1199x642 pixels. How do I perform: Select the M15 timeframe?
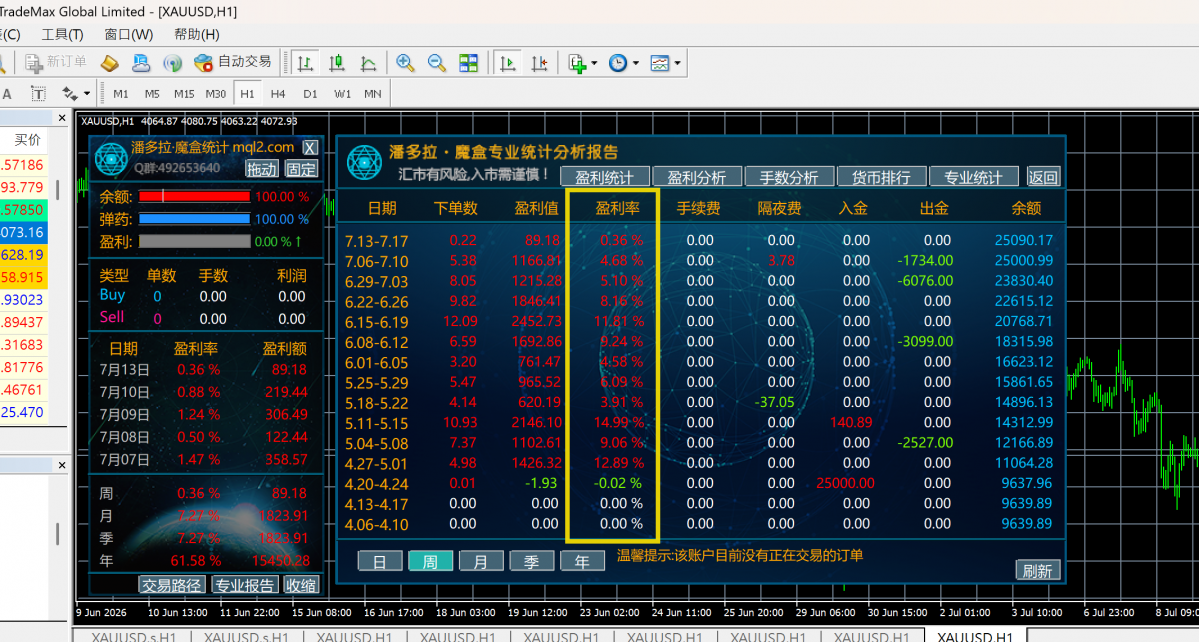(x=184, y=93)
